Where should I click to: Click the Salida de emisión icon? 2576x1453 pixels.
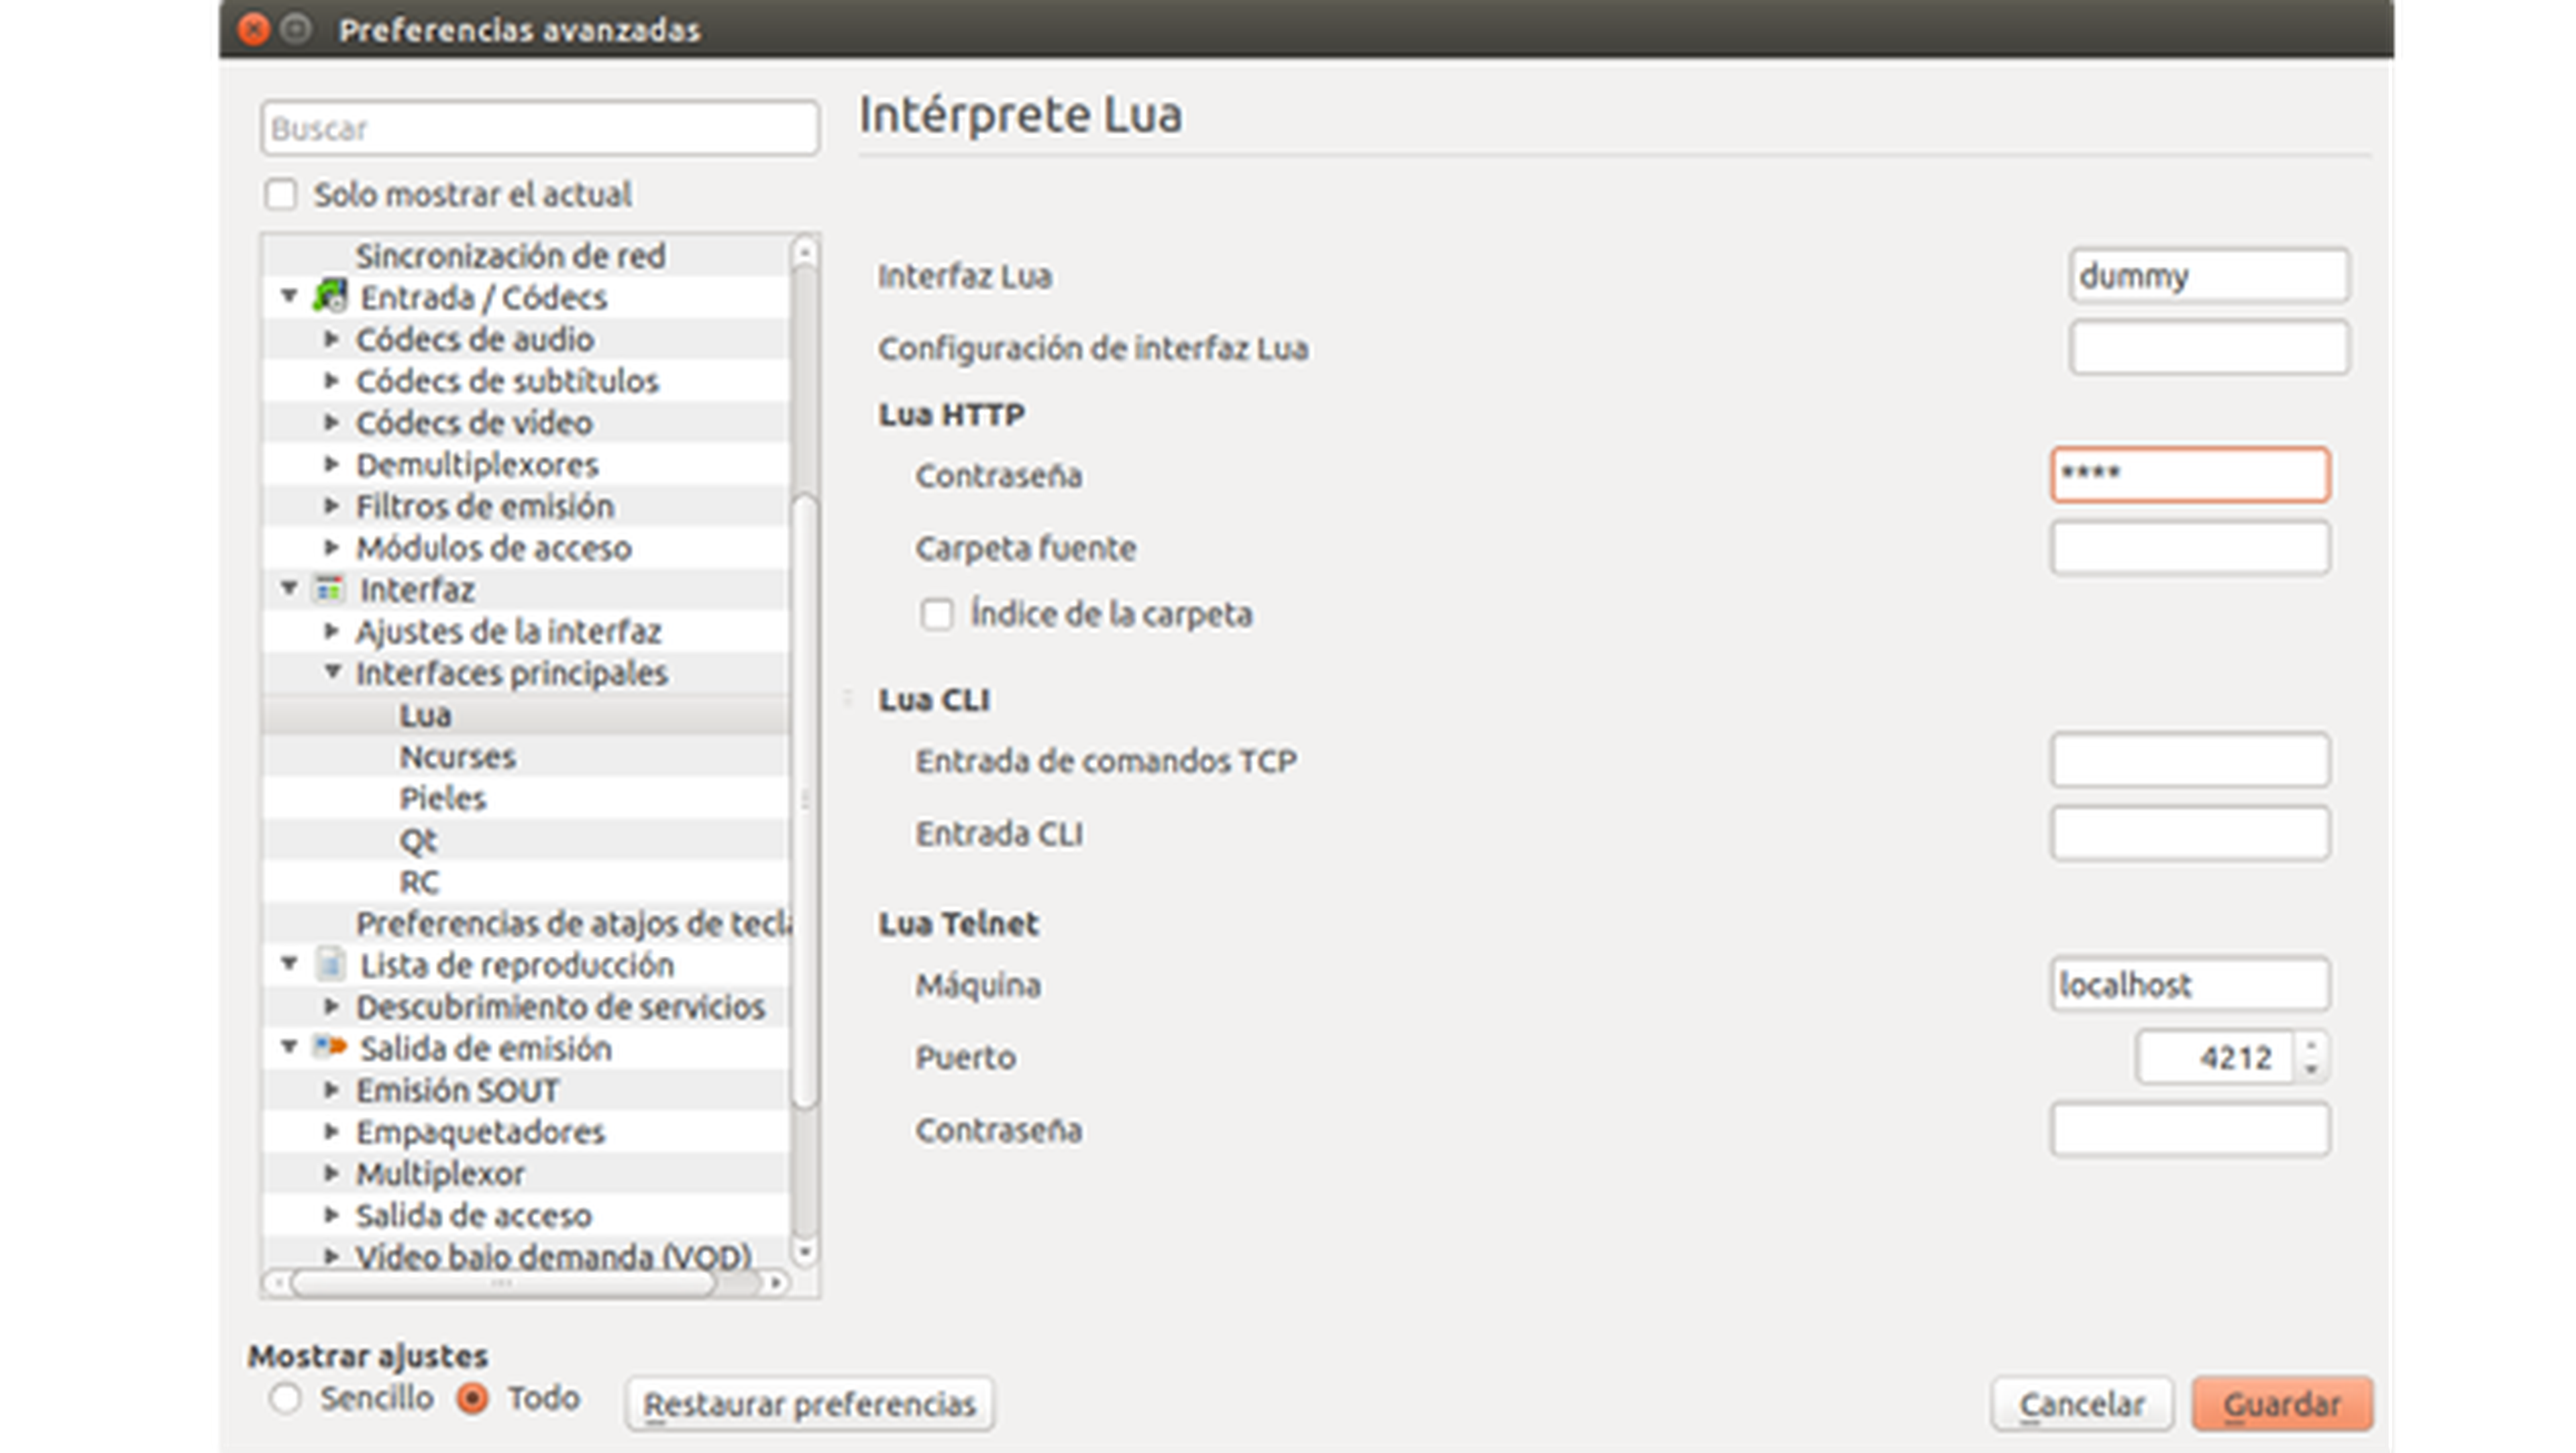[330, 1047]
